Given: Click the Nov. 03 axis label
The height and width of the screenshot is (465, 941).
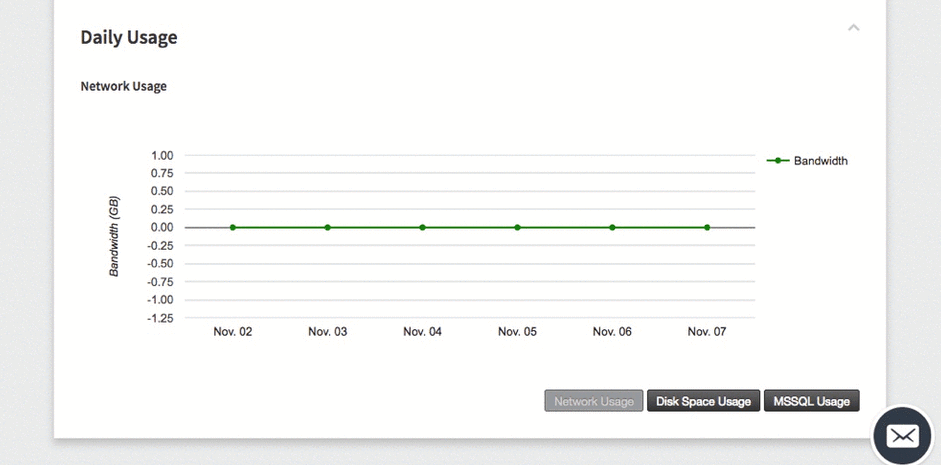Looking at the screenshot, I should tap(328, 332).
